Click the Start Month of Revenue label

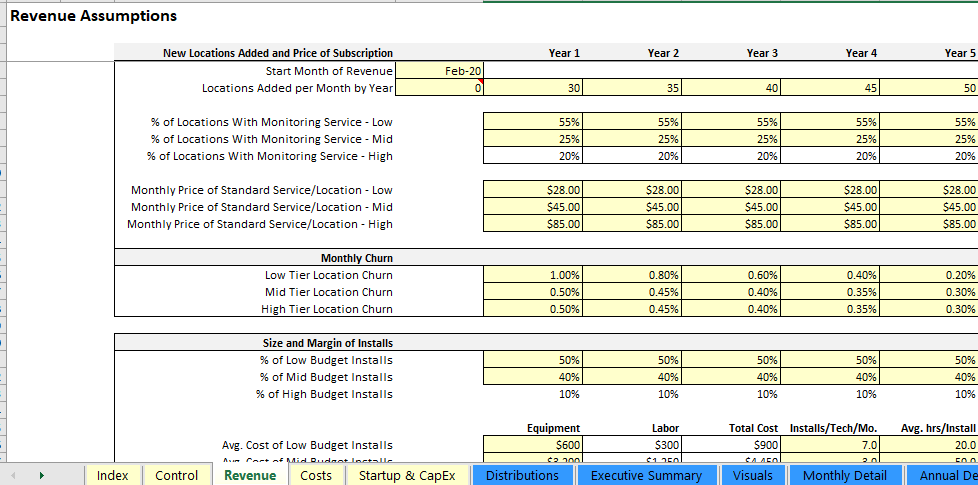329,71
